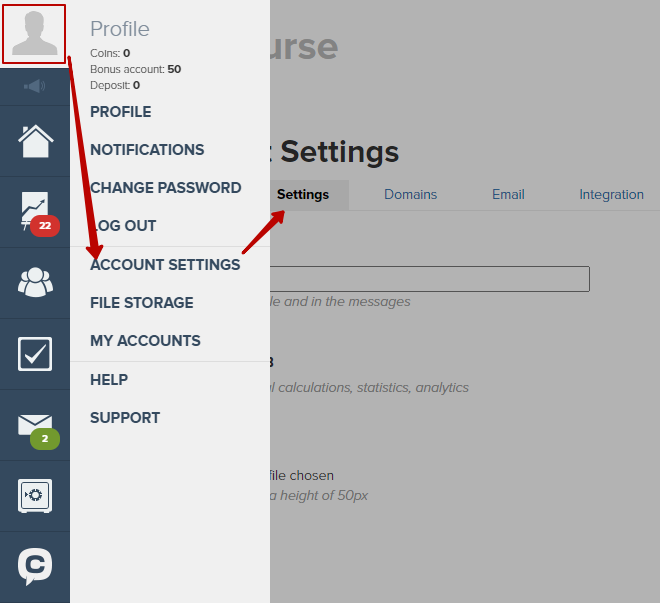Choose CHANGE PASSWORD option

[166, 188]
